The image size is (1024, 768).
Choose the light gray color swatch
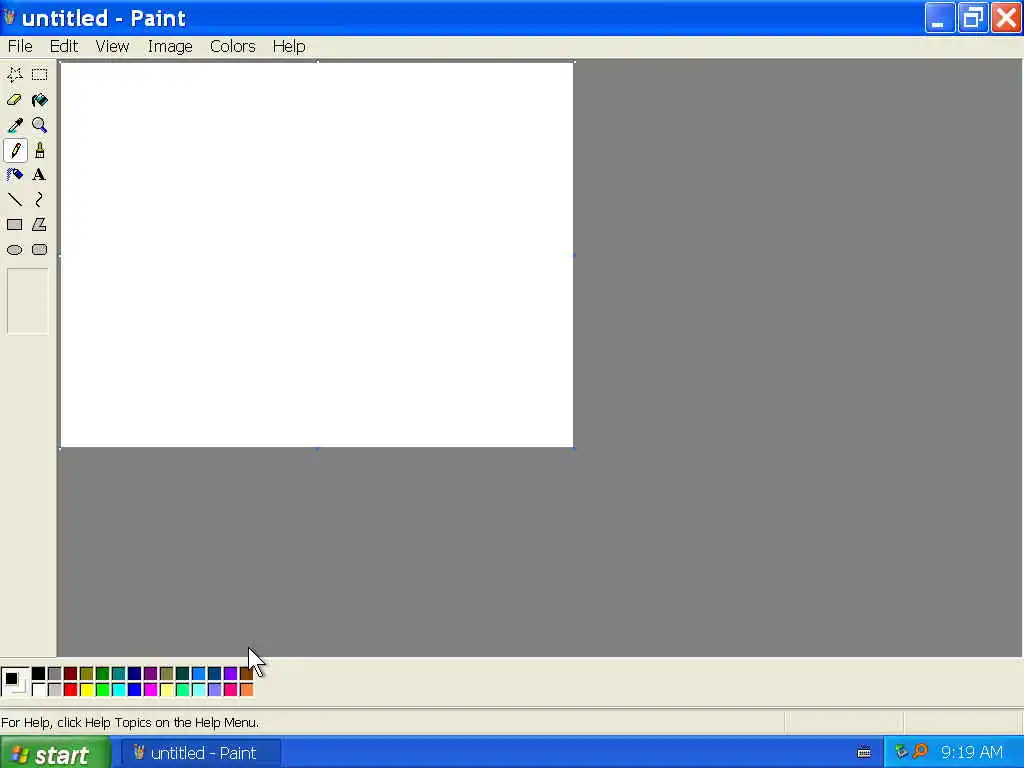[55, 690]
